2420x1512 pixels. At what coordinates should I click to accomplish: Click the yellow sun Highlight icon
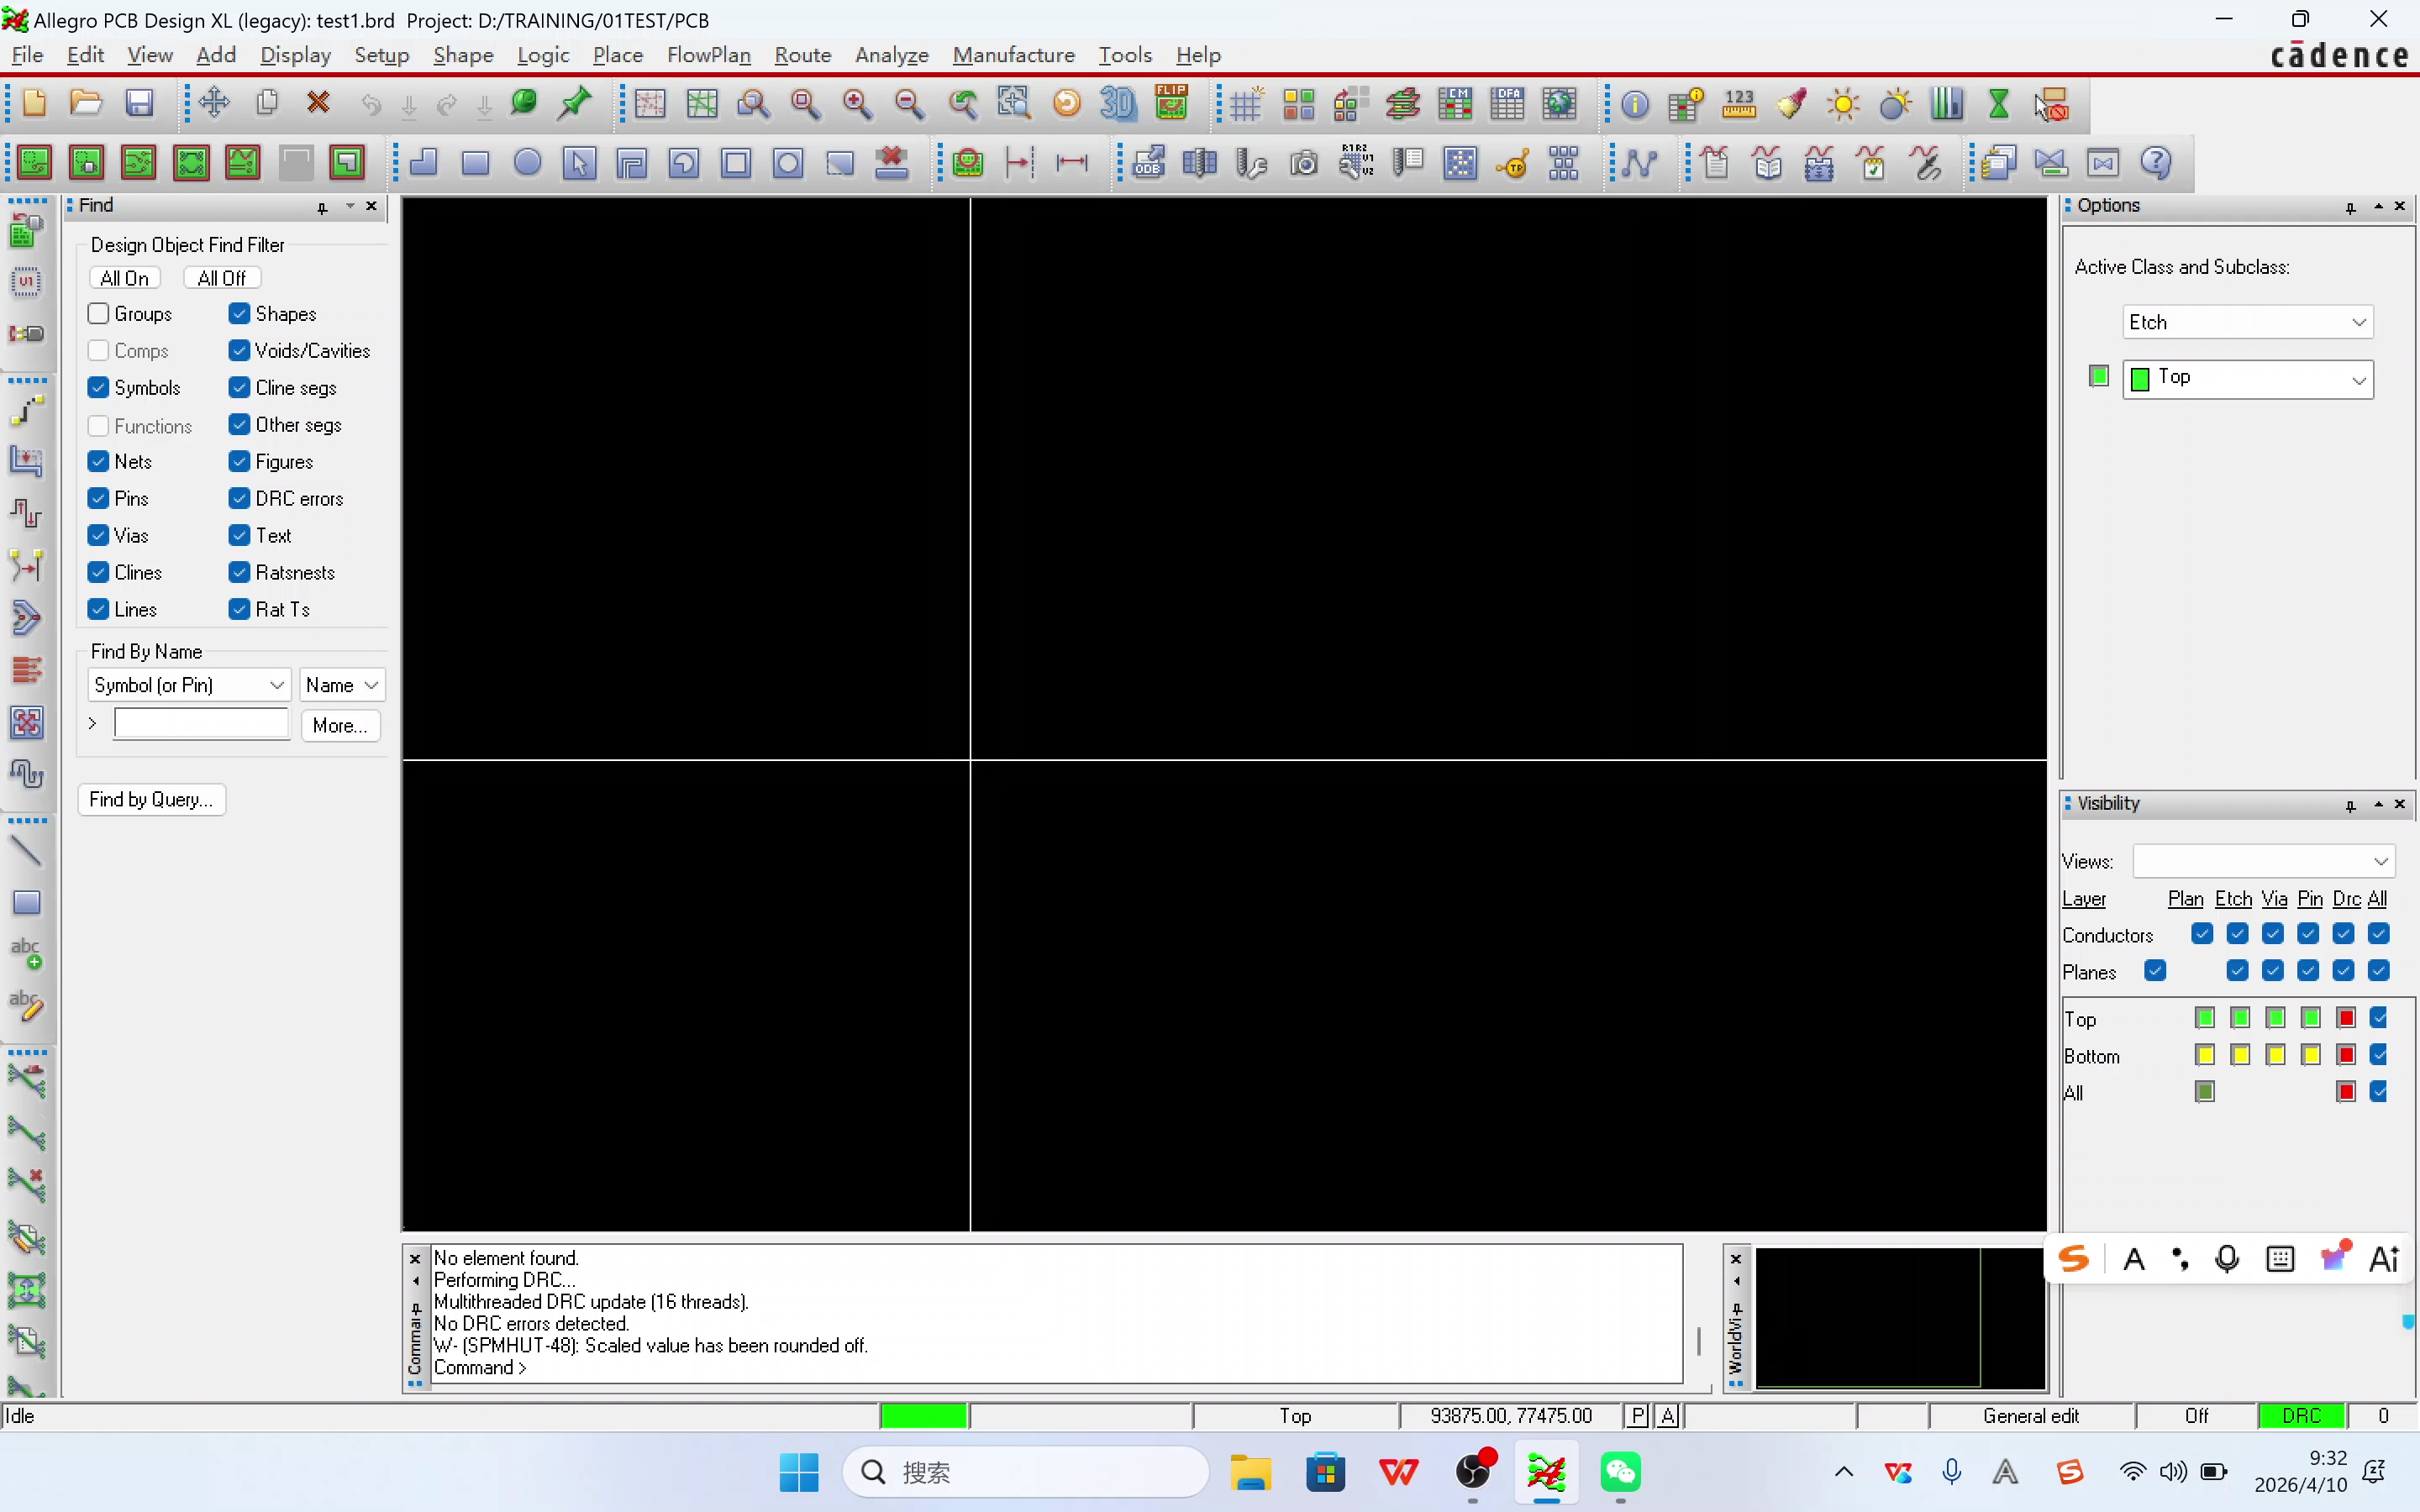tap(1843, 103)
